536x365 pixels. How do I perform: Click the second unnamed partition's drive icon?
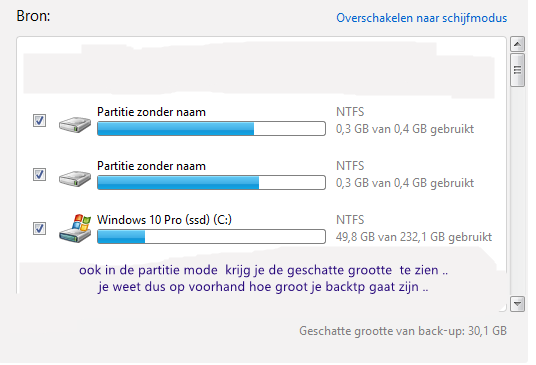coord(75,178)
